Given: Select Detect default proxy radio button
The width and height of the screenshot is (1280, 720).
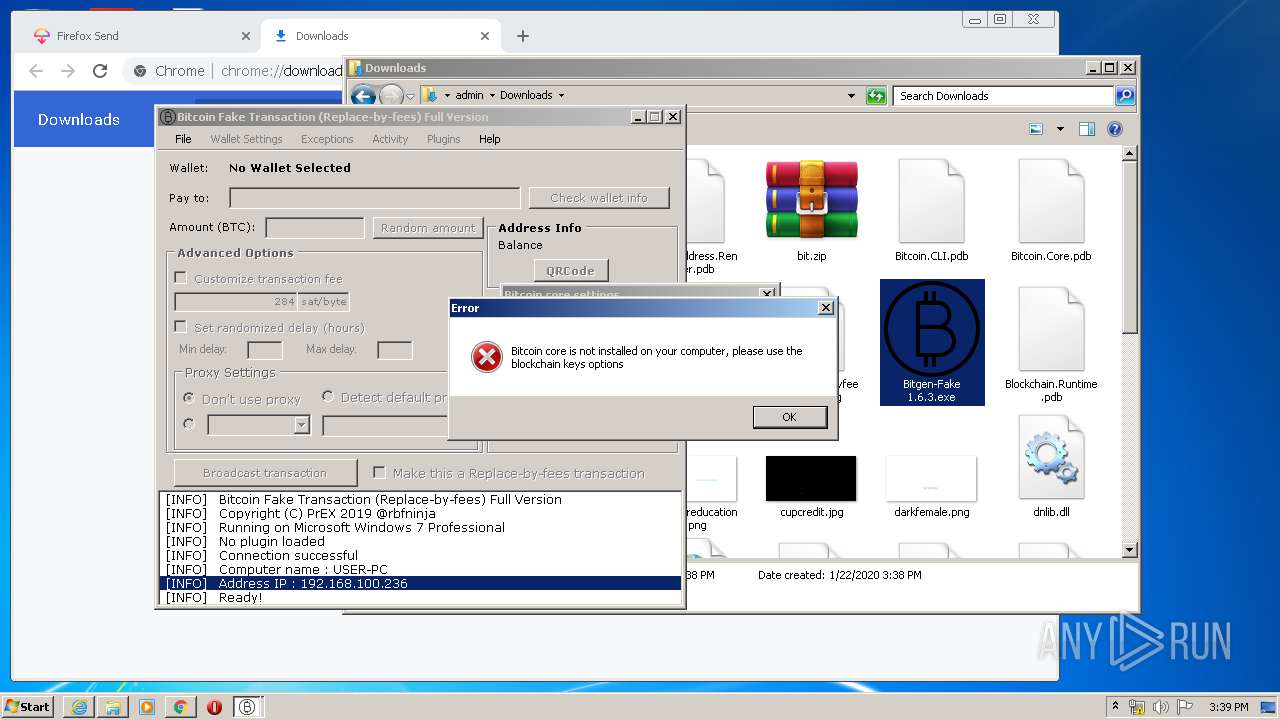Looking at the screenshot, I should 328,397.
